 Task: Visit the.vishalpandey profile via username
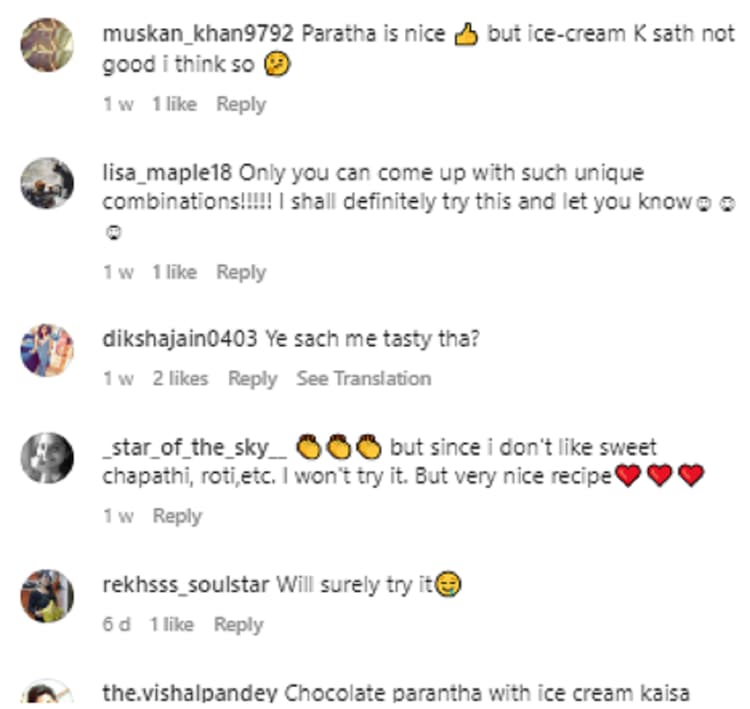coord(192,692)
